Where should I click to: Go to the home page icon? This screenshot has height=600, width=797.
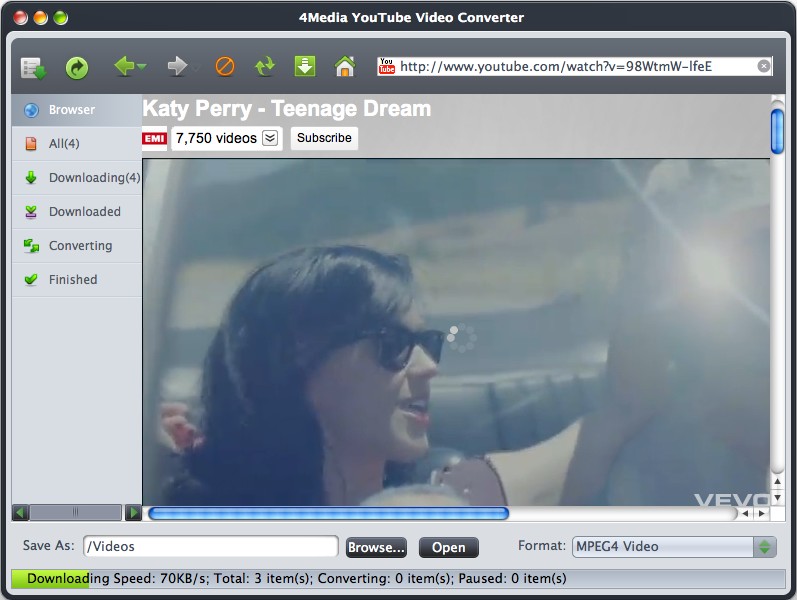tap(345, 66)
